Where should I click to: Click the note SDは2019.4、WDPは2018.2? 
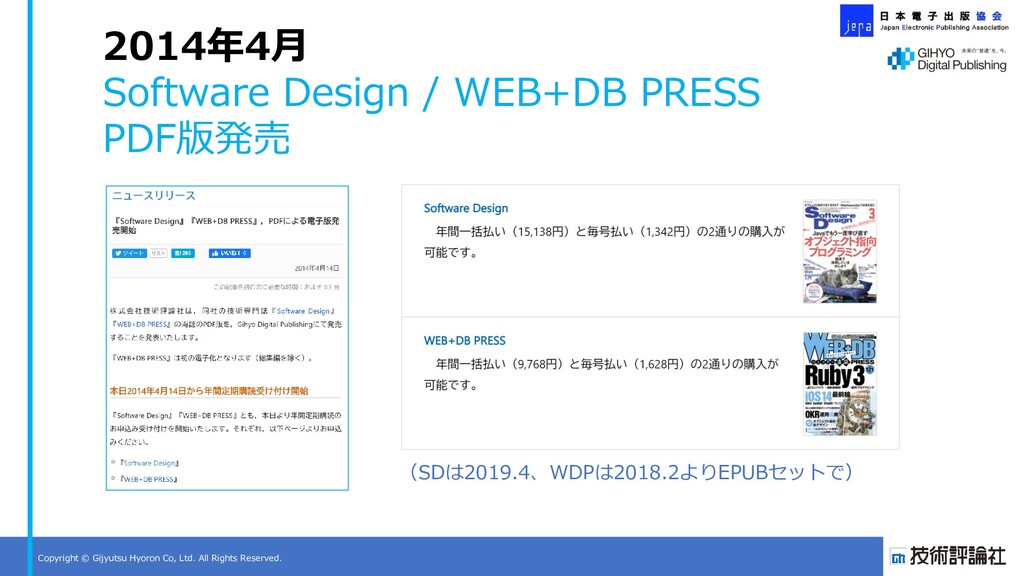pyautogui.click(x=632, y=472)
